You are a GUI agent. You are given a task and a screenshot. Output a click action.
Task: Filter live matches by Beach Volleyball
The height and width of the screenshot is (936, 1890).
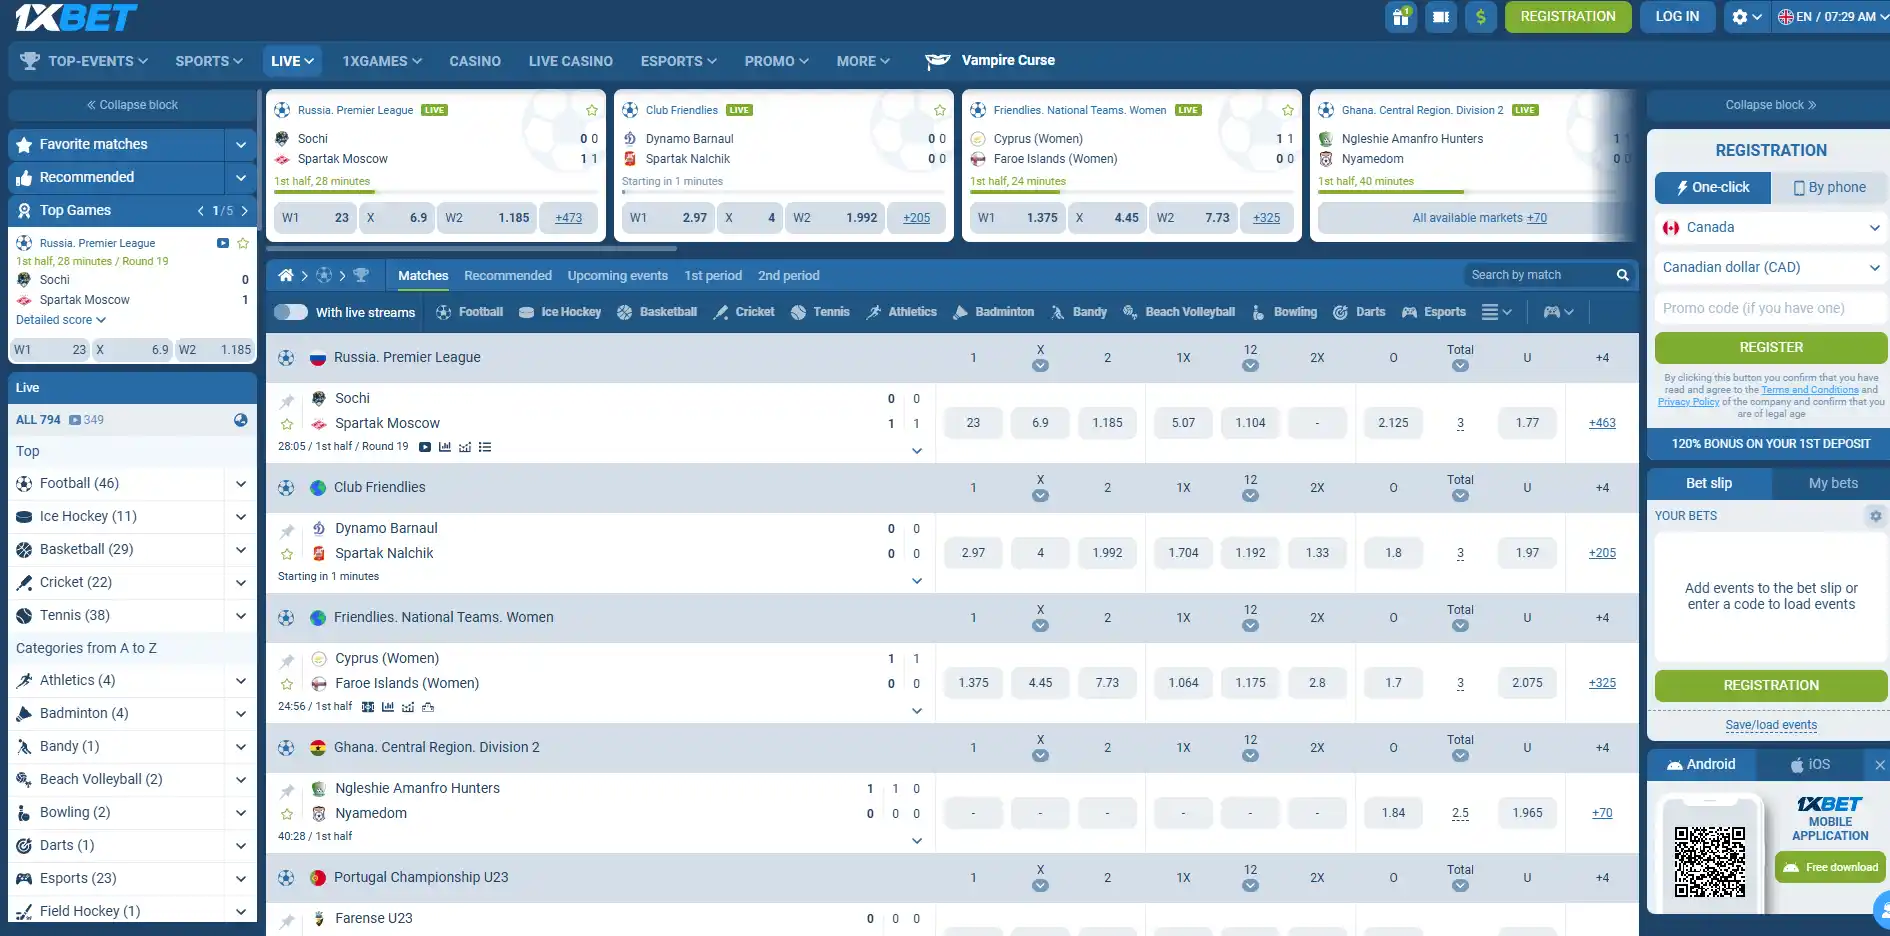point(1179,312)
